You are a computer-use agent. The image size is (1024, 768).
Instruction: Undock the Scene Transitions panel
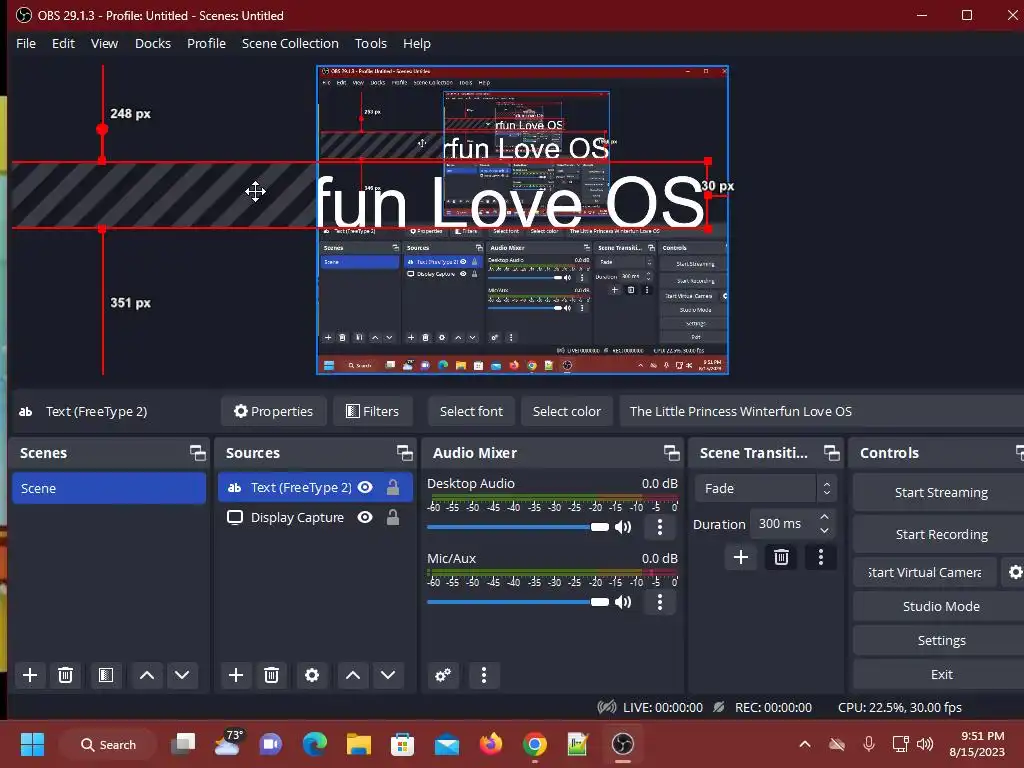pos(831,453)
